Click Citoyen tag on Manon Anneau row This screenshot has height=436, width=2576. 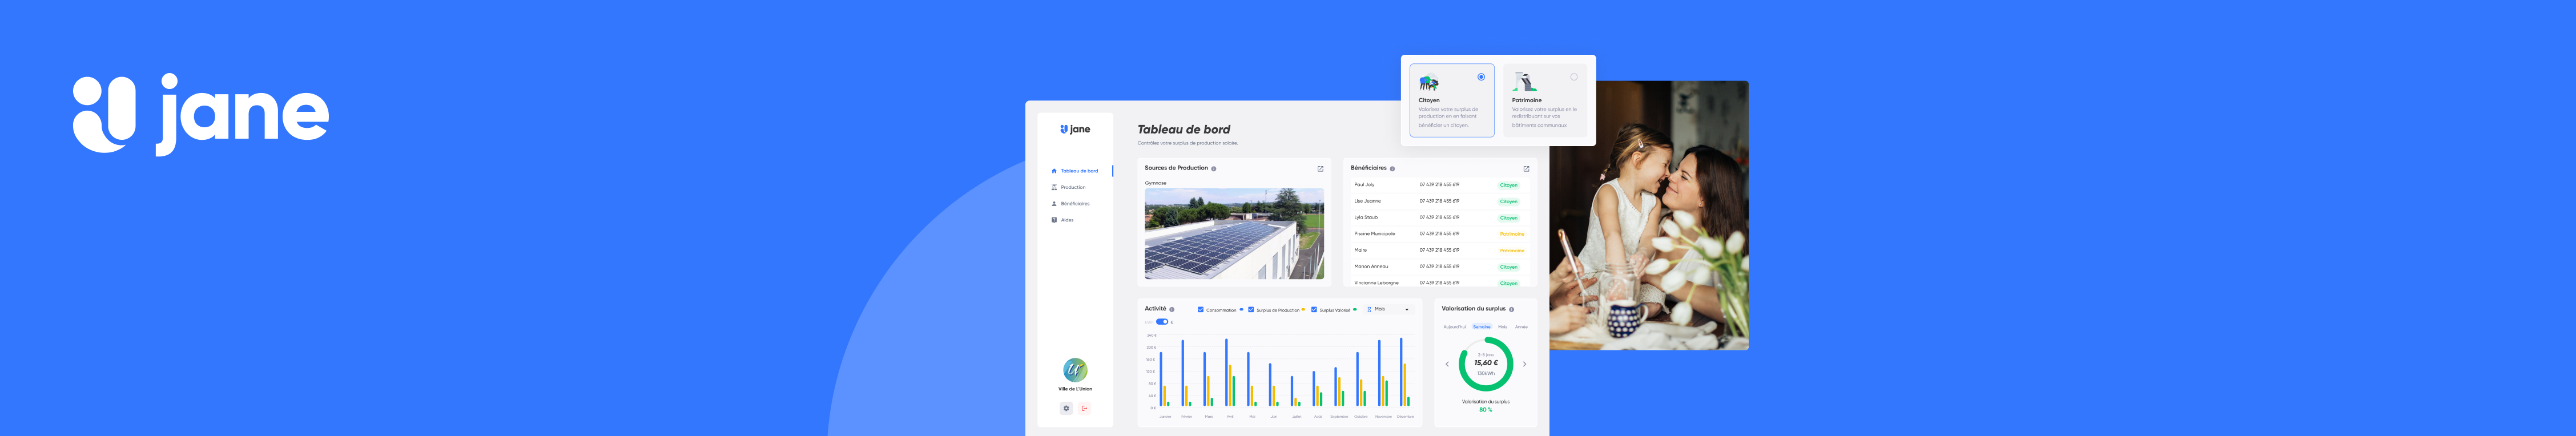[1508, 267]
